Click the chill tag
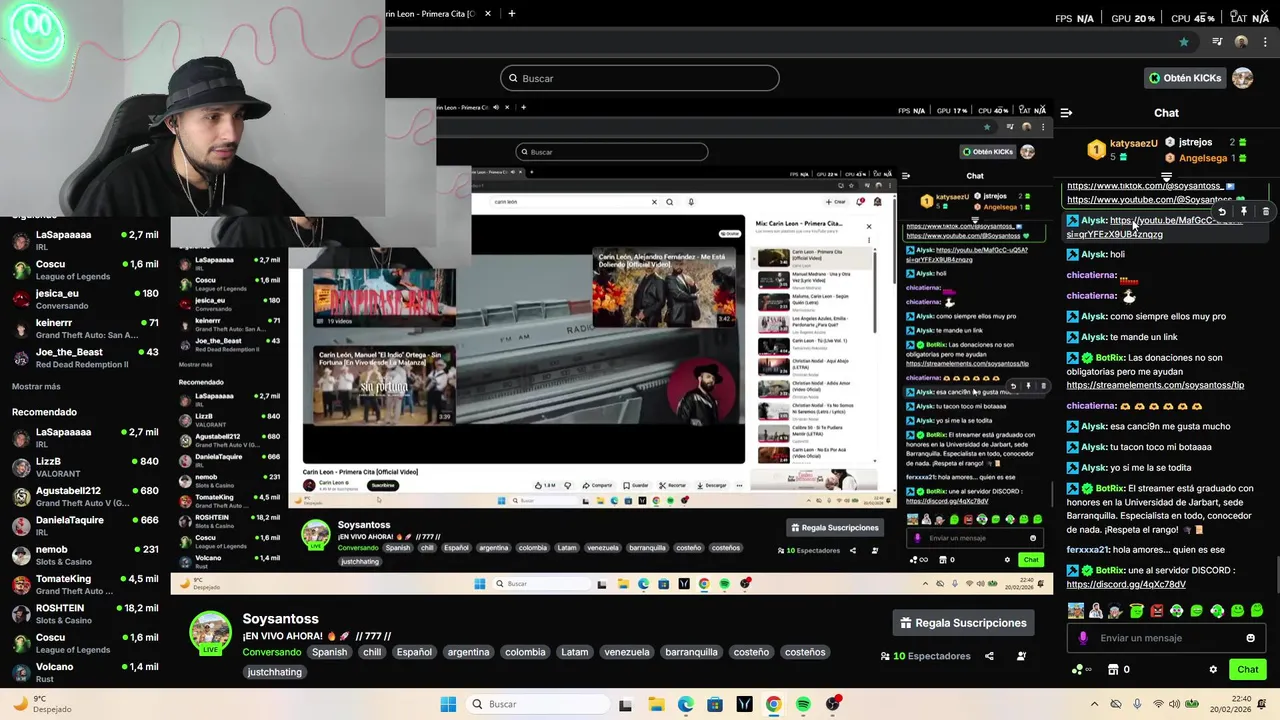Image resolution: width=1280 pixels, height=720 pixels. click(372, 652)
